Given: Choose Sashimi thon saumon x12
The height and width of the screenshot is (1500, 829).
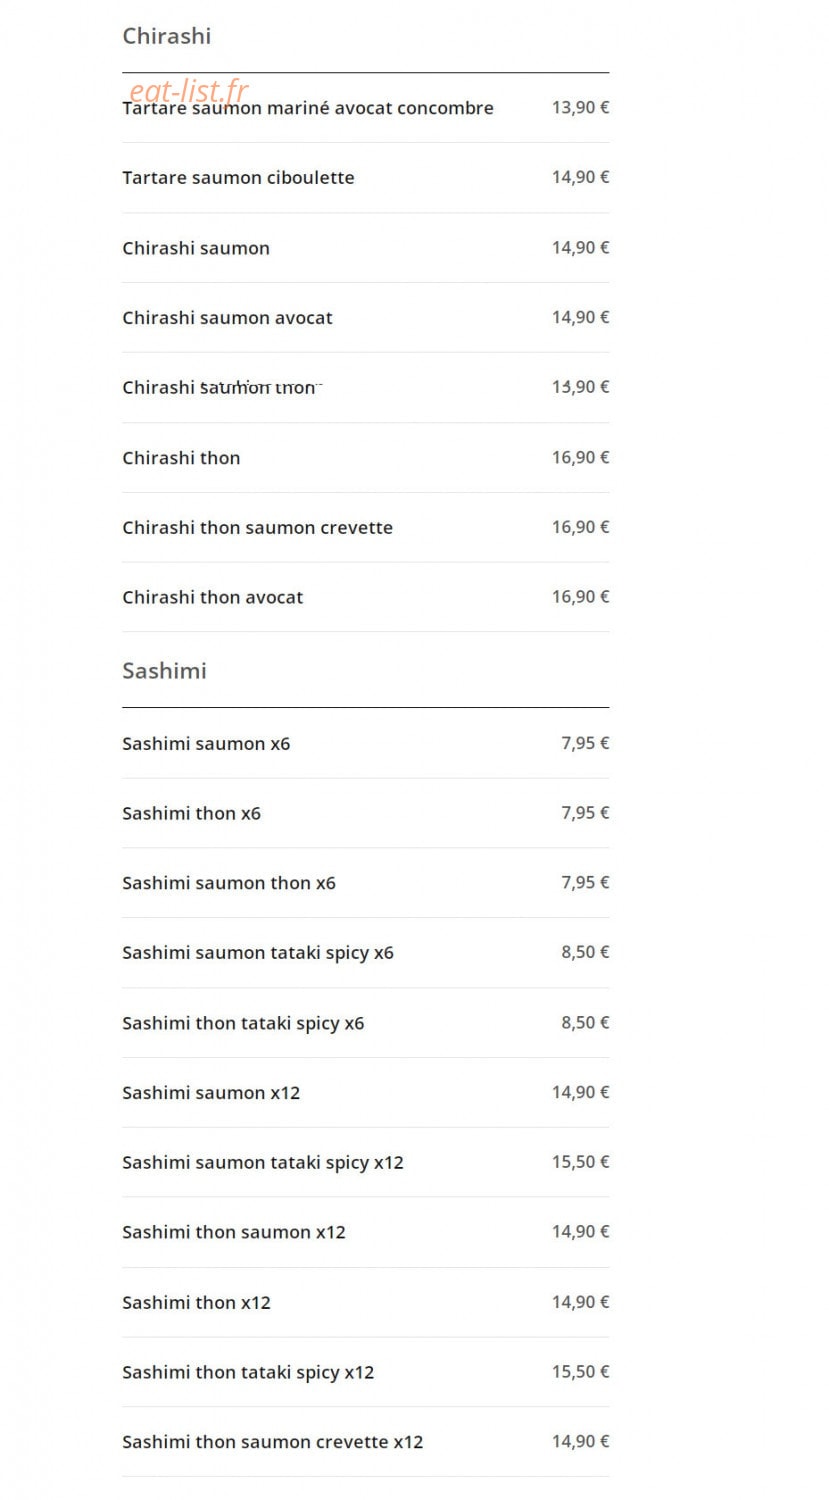Looking at the screenshot, I should tap(234, 1232).
